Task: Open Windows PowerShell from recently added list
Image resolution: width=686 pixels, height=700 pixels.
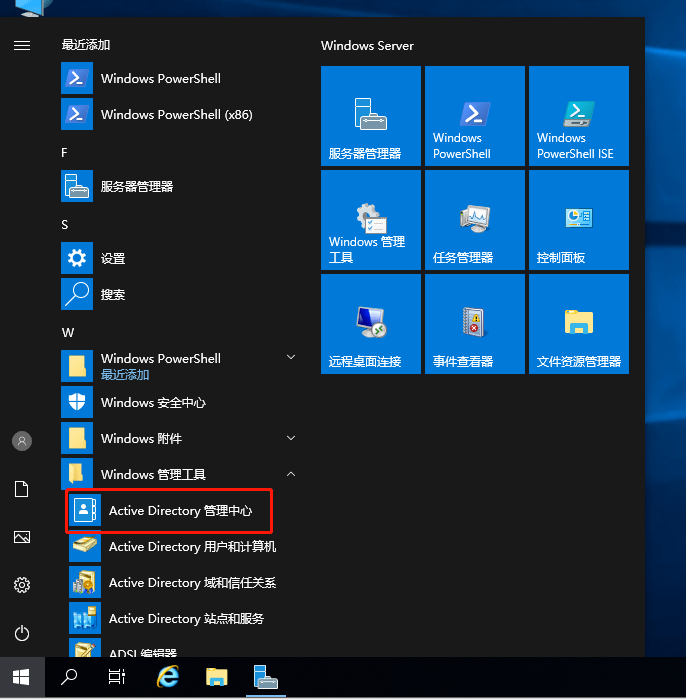Action: click(x=179, y=79)
